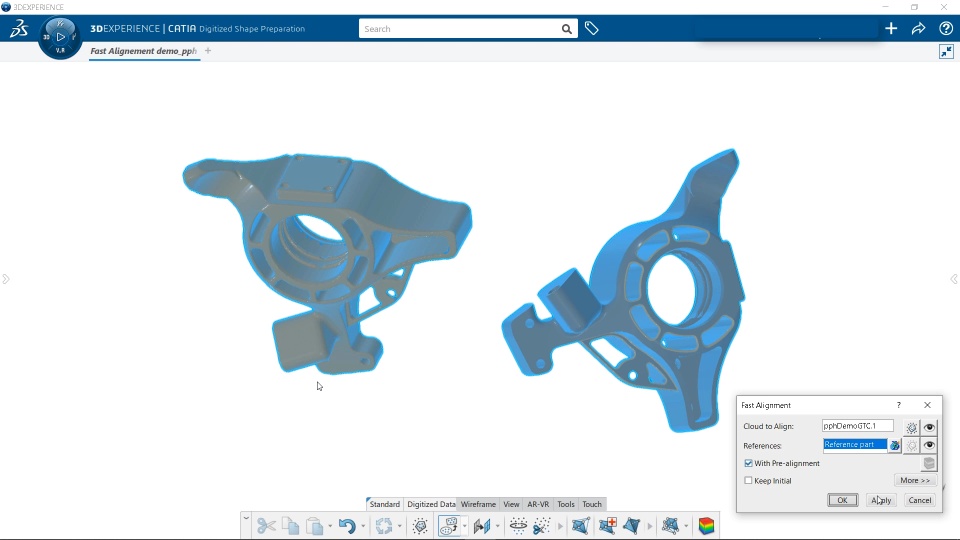Click the new tab plus button
Viewport: 960px width, 540px height.
(208, 51)
